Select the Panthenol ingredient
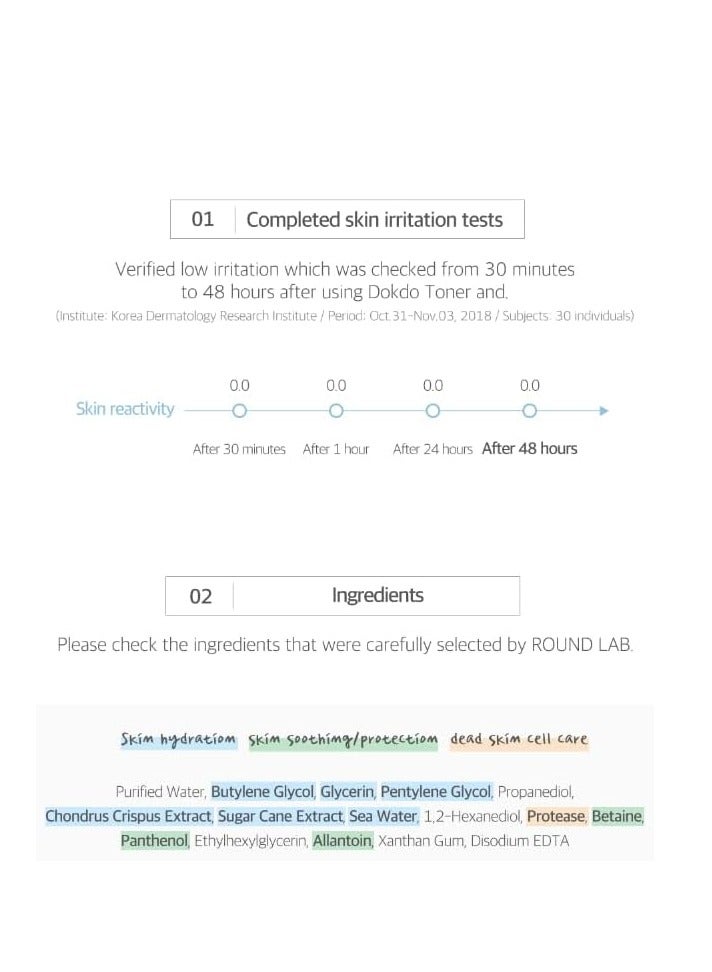The image size is (712, 972). click(154, 841)
